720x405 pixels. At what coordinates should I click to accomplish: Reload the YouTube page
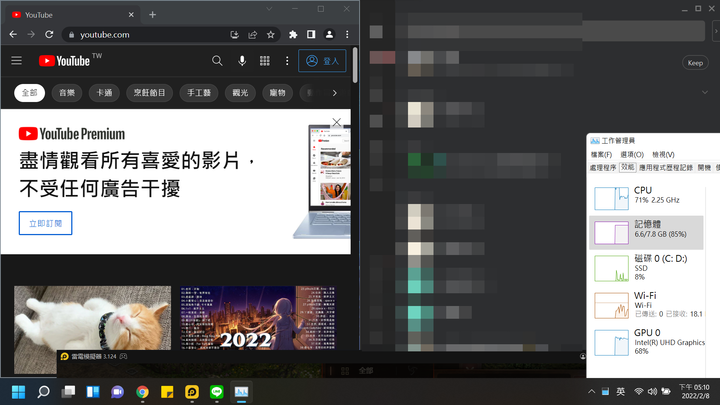(49, 34)
